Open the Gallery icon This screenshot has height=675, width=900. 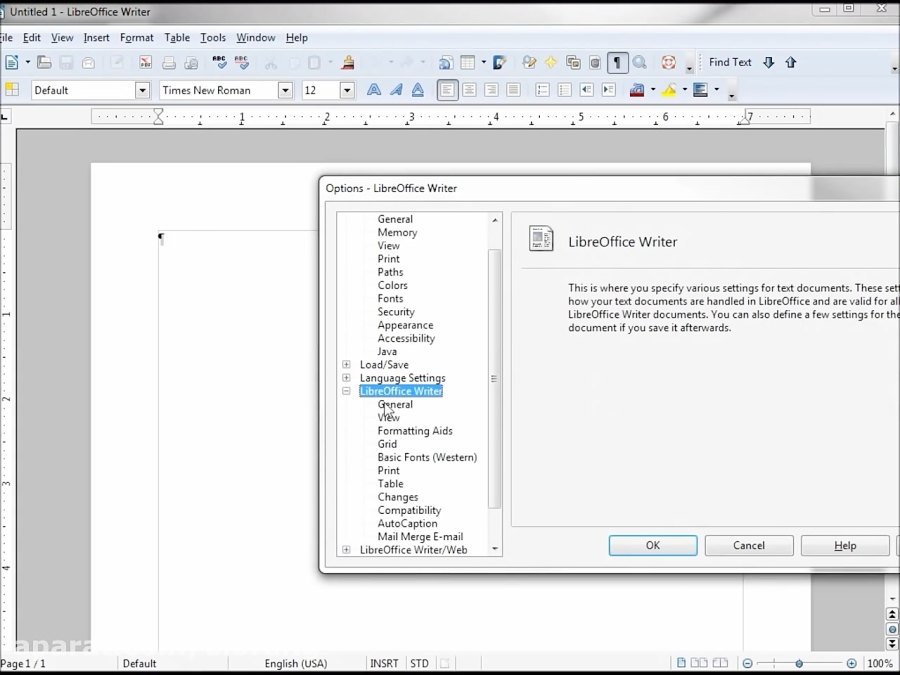(x=572, y=62)
